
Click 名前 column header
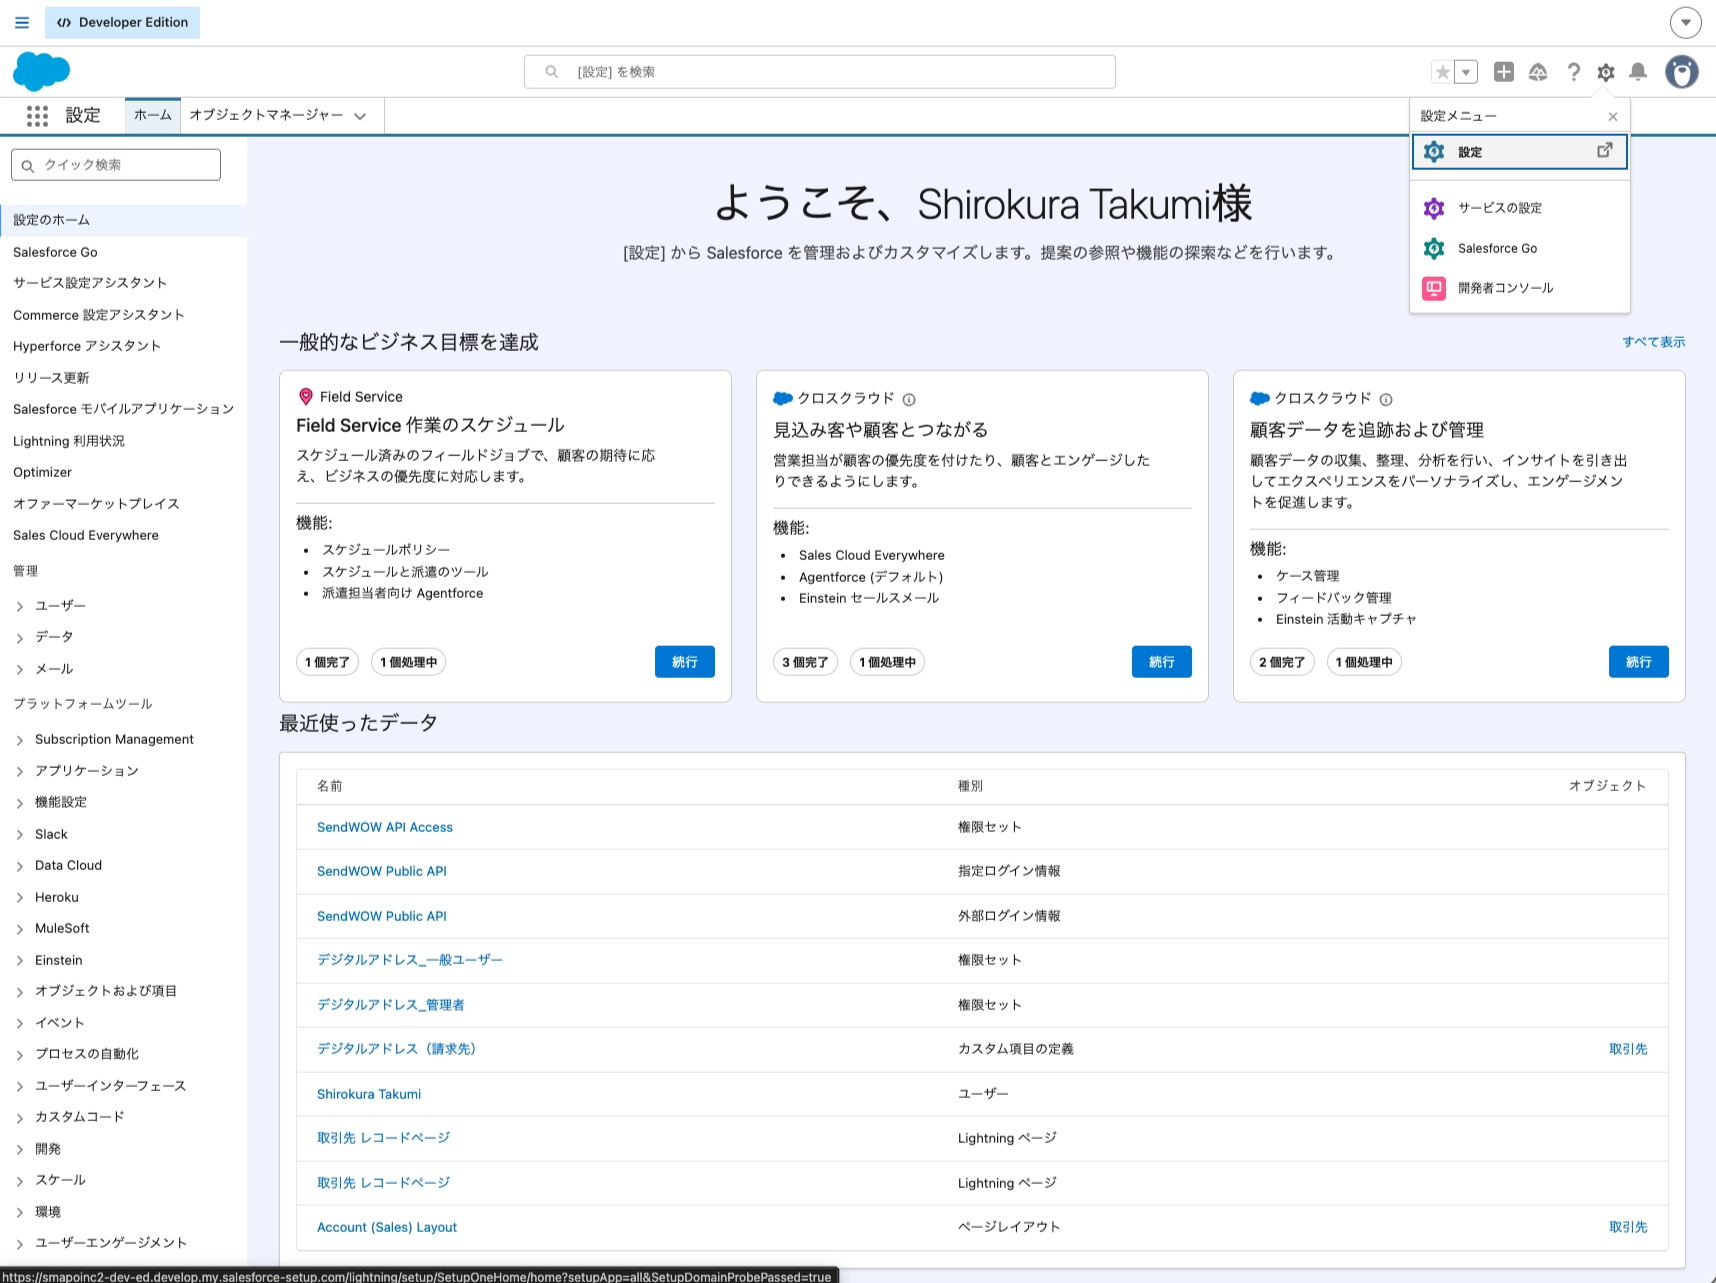tap(330, 786)
